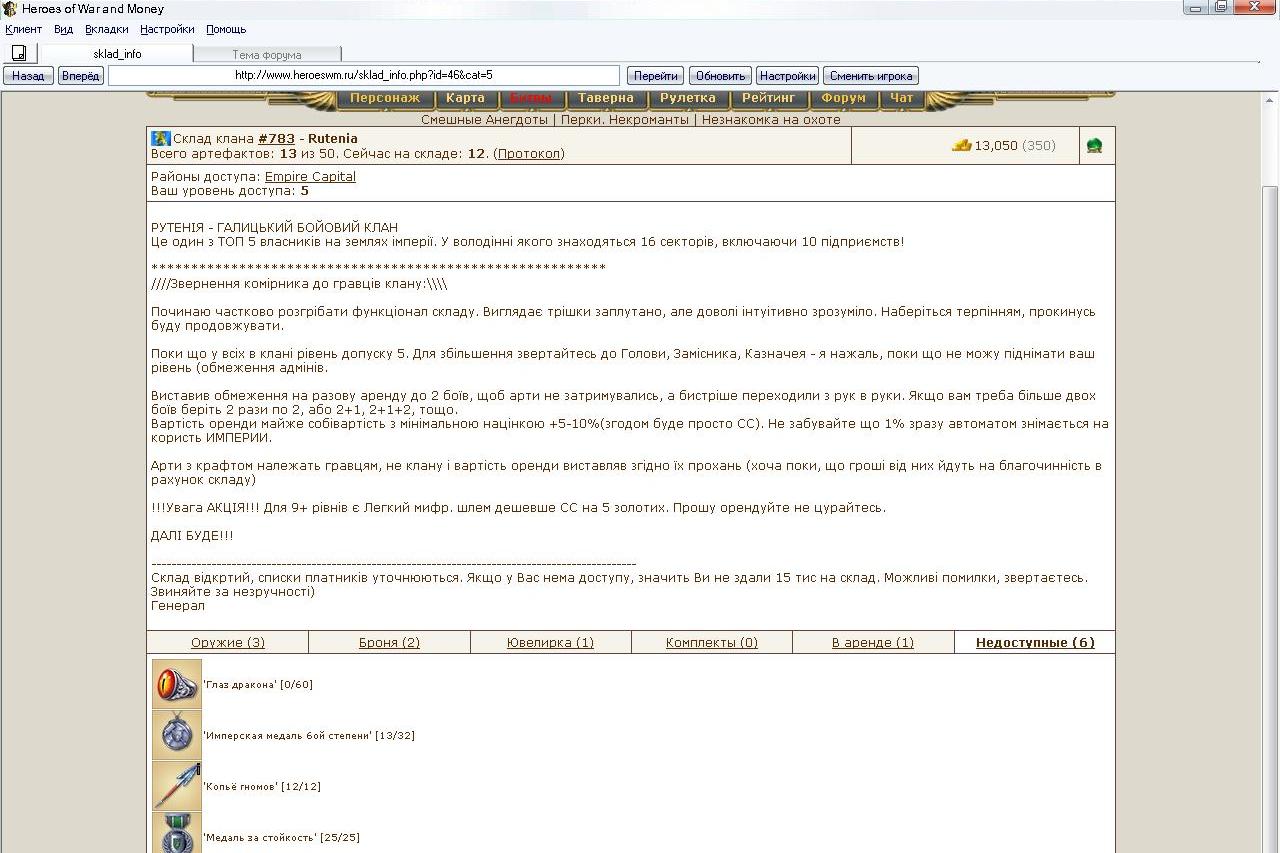
Task: Click the green emerald gem icon
Action: [1095, 146]
